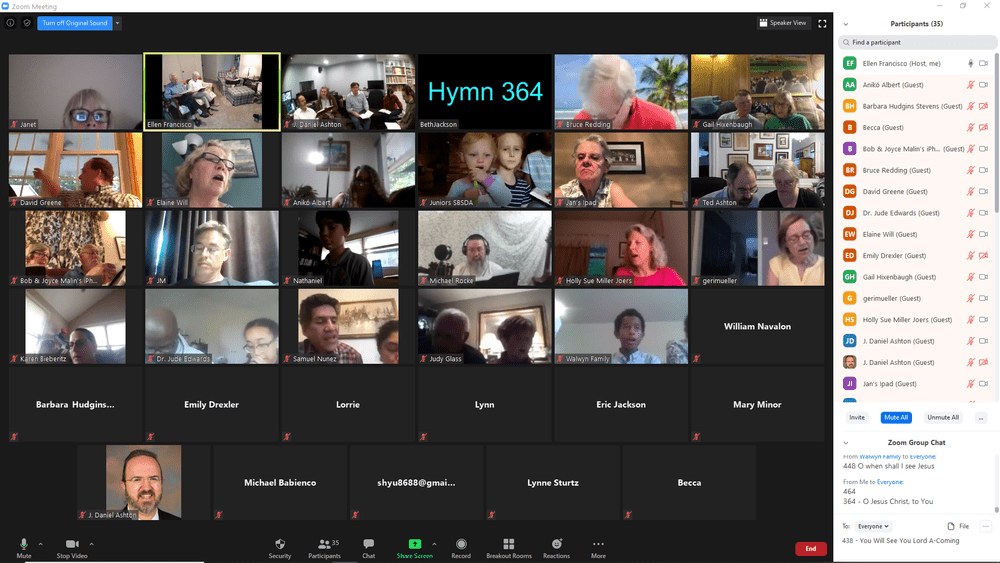Open the Reactions emoji menu

point(557,545)
